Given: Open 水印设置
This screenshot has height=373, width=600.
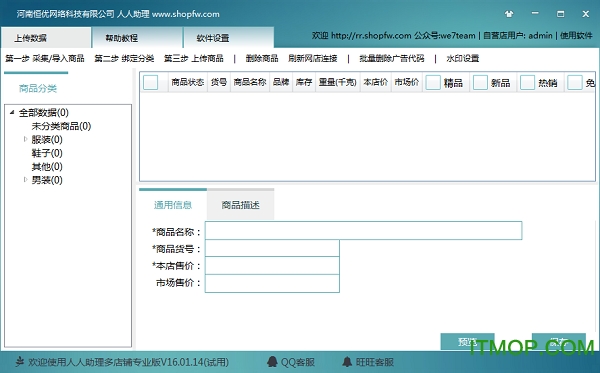Looking at the screenshot, I should click(x=463, y=59).
